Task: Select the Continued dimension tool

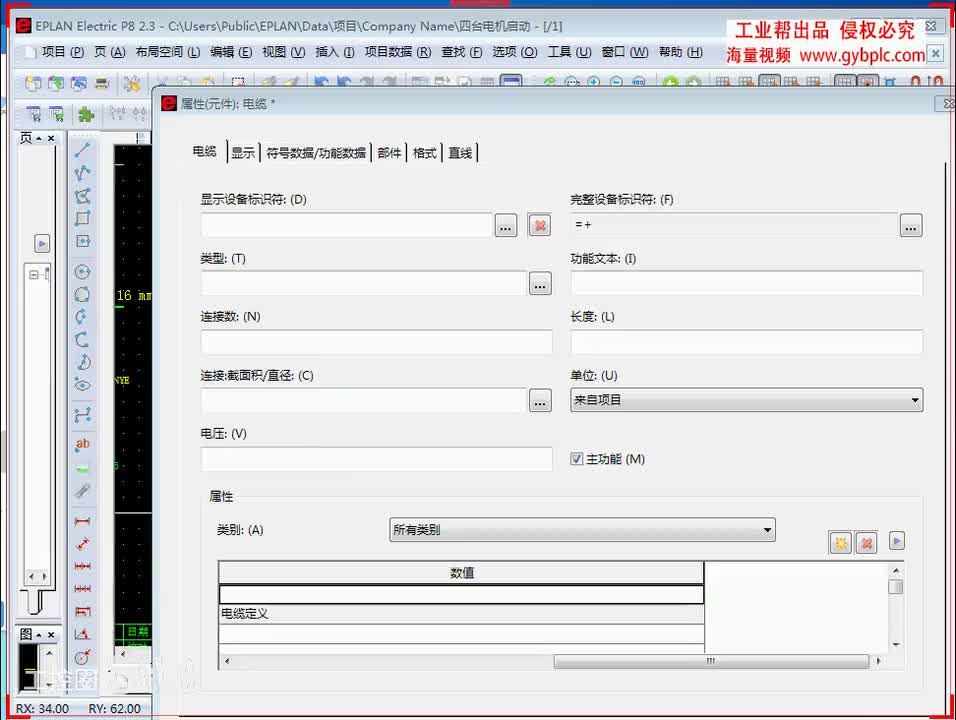Action: (82, 566)
